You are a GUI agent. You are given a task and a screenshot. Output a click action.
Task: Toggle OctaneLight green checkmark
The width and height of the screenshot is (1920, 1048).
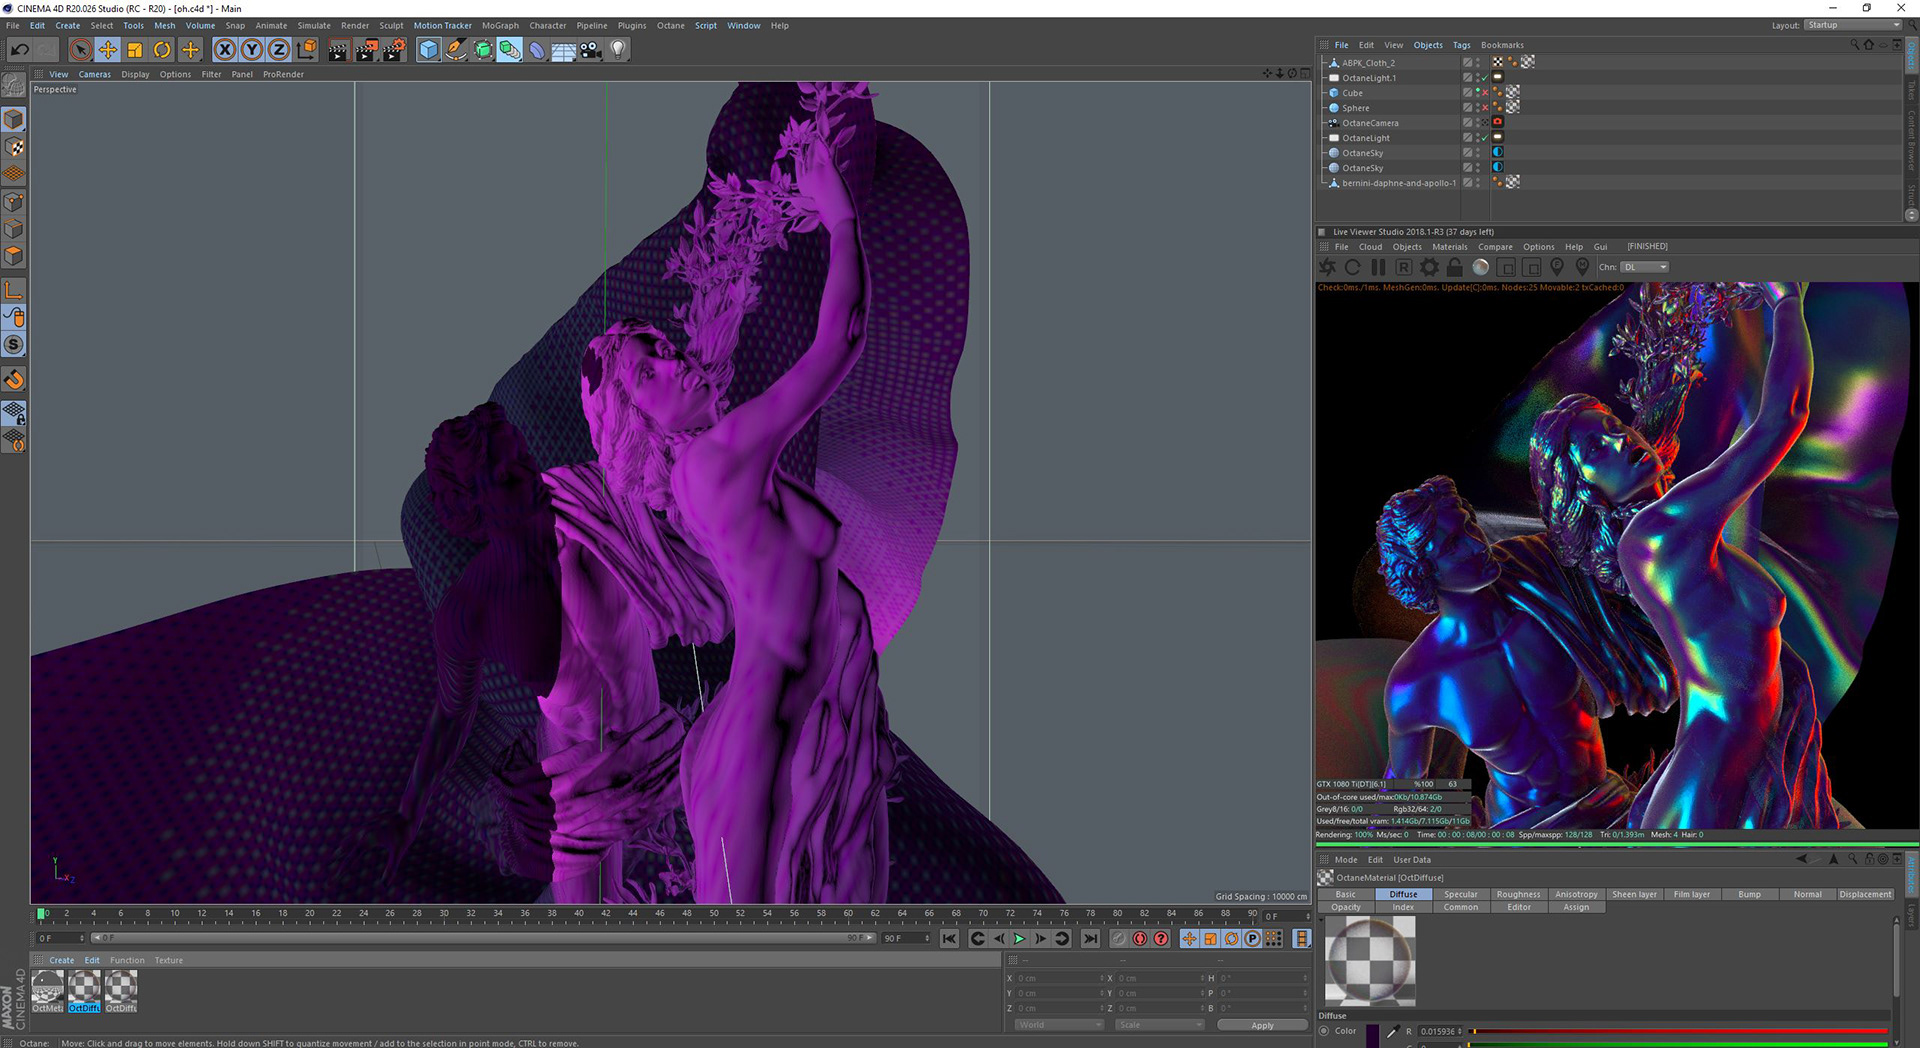click(x=1485, y=138)
